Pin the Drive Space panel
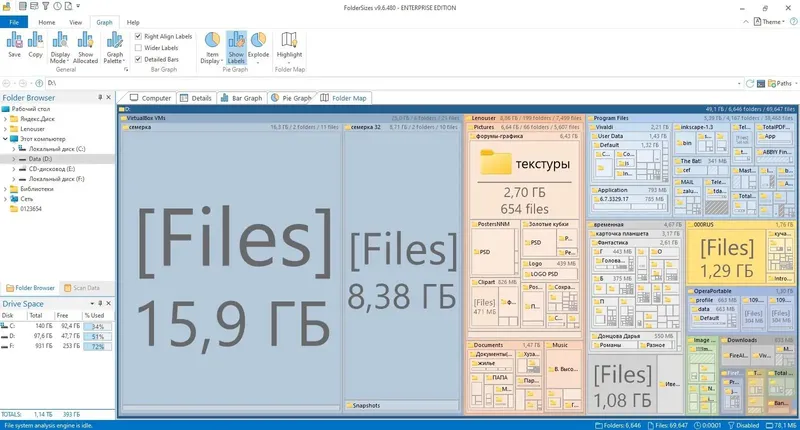 point(100,303)
